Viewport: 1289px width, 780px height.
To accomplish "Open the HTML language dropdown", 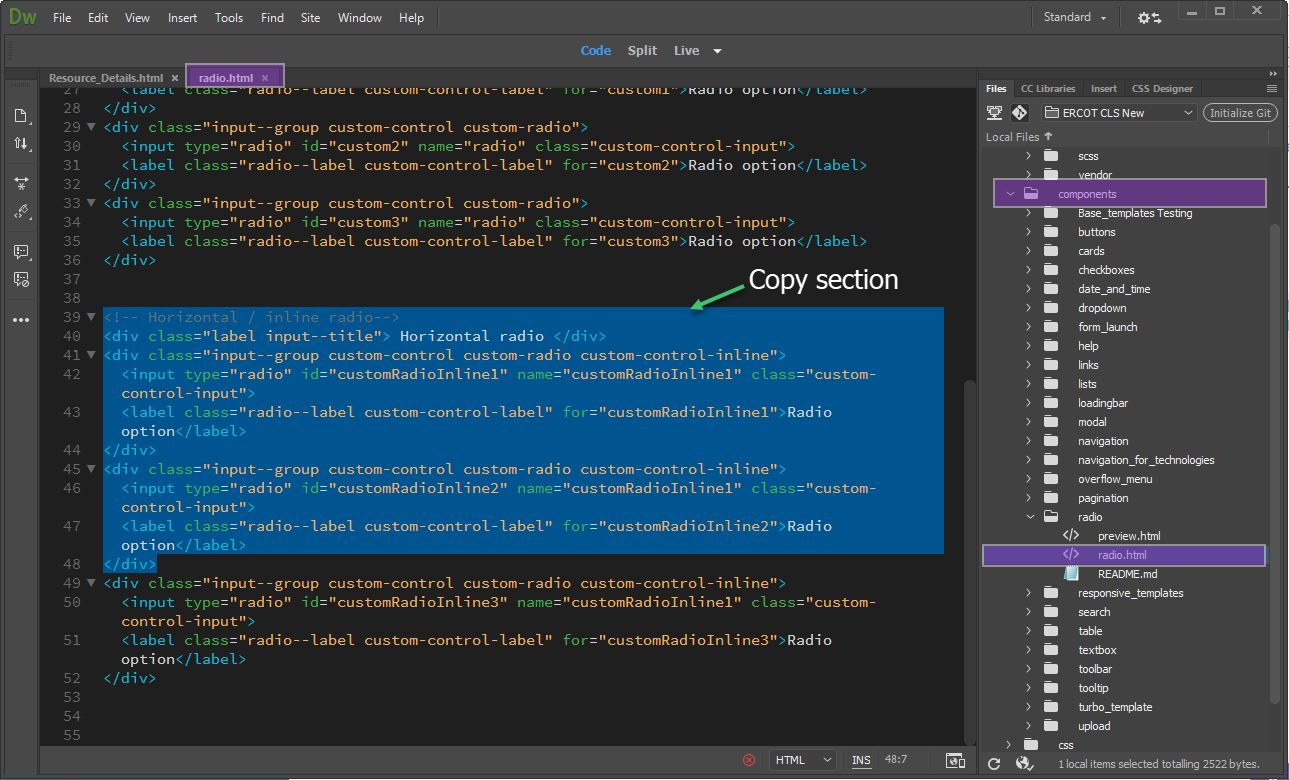I will click(803, 760).
